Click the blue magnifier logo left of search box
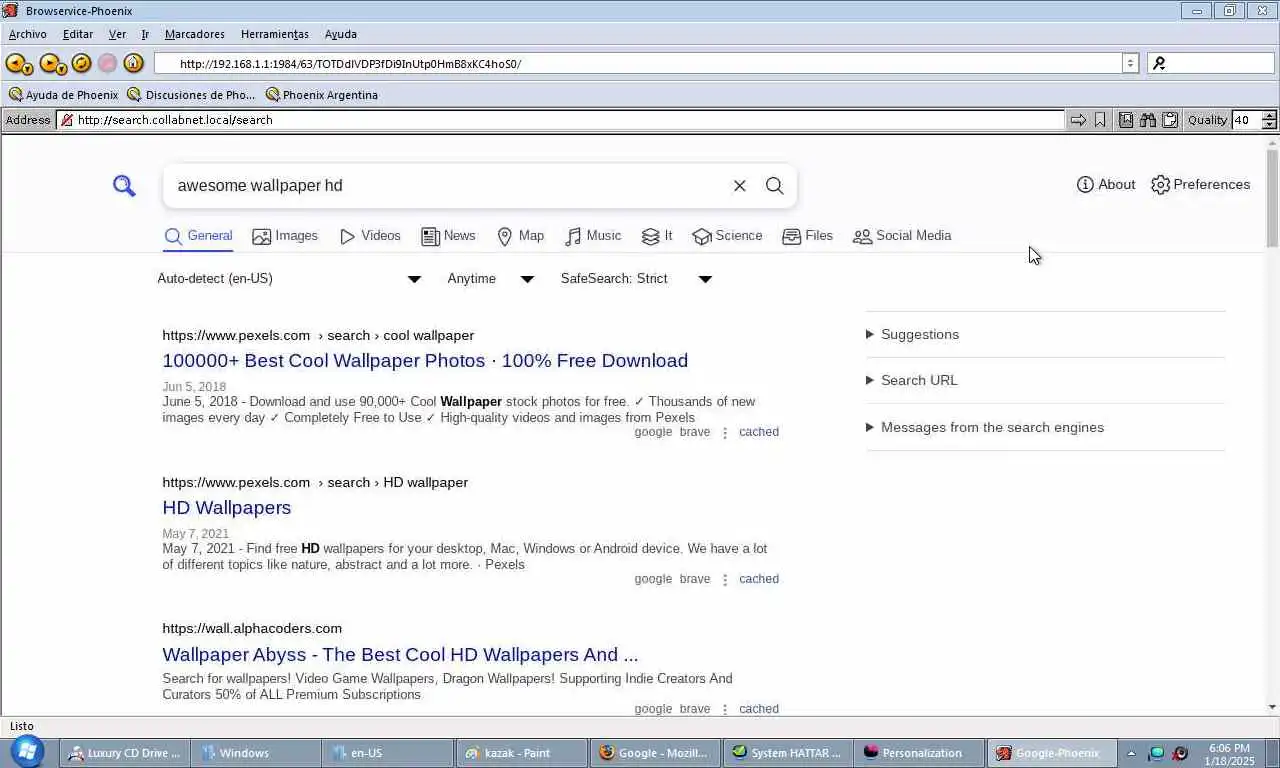 [124, 186]
